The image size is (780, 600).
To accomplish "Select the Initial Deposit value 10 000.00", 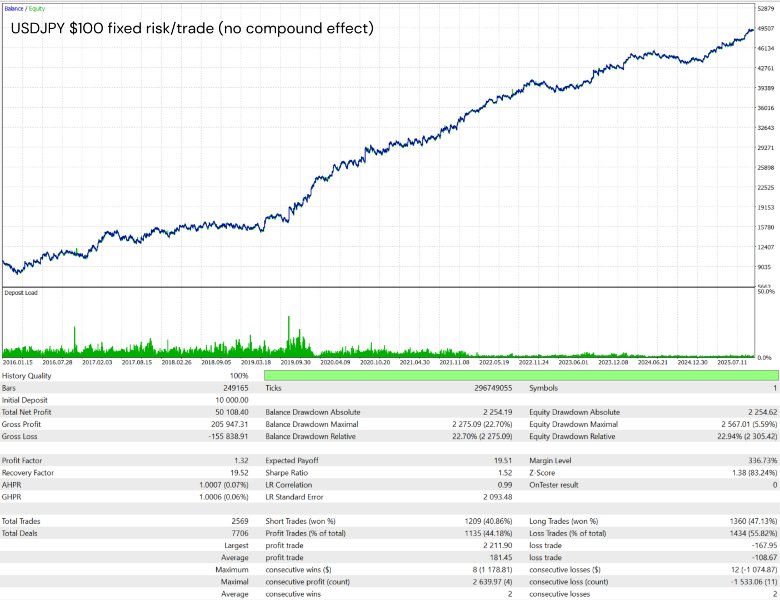I will click(x=232, y=400).
